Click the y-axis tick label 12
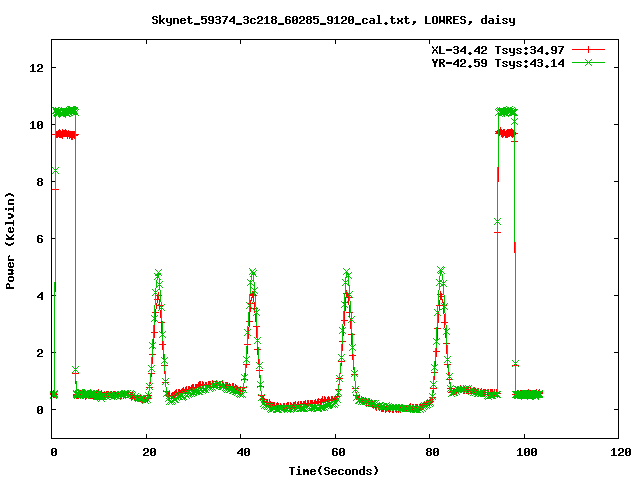 (x=36, y=68)
